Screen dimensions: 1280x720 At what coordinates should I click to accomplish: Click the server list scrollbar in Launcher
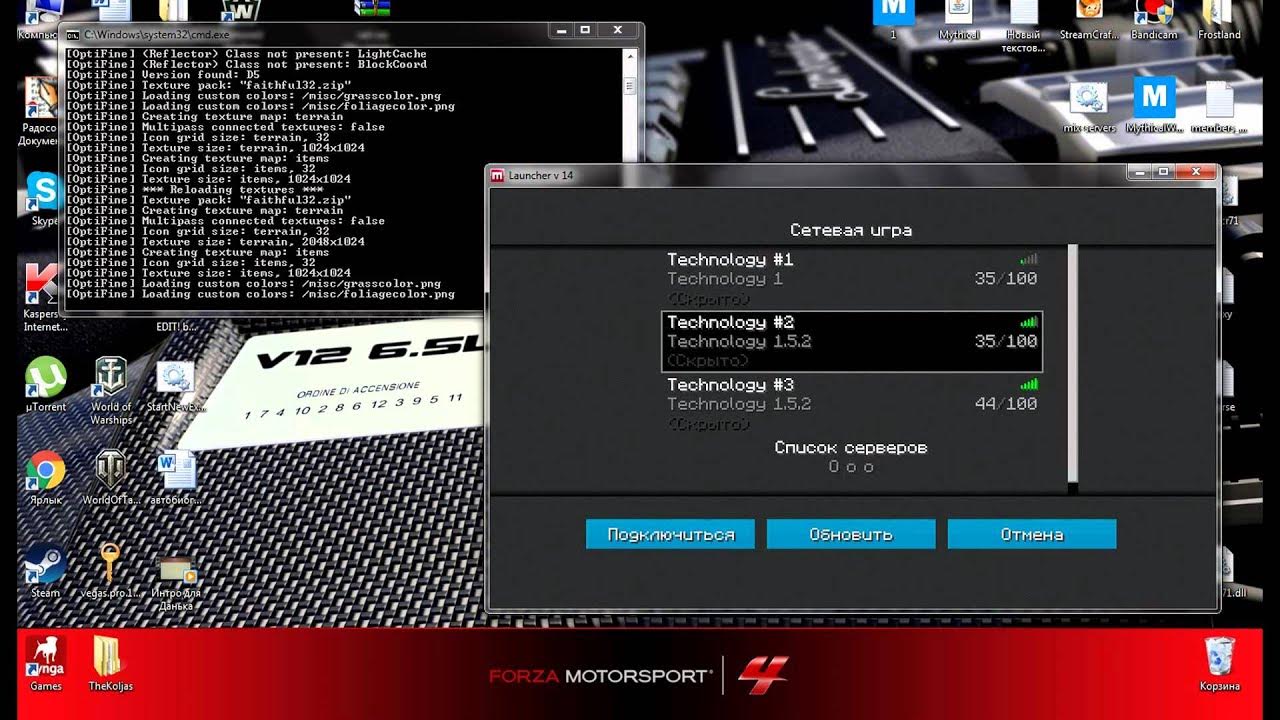(x=1073, y=362)
